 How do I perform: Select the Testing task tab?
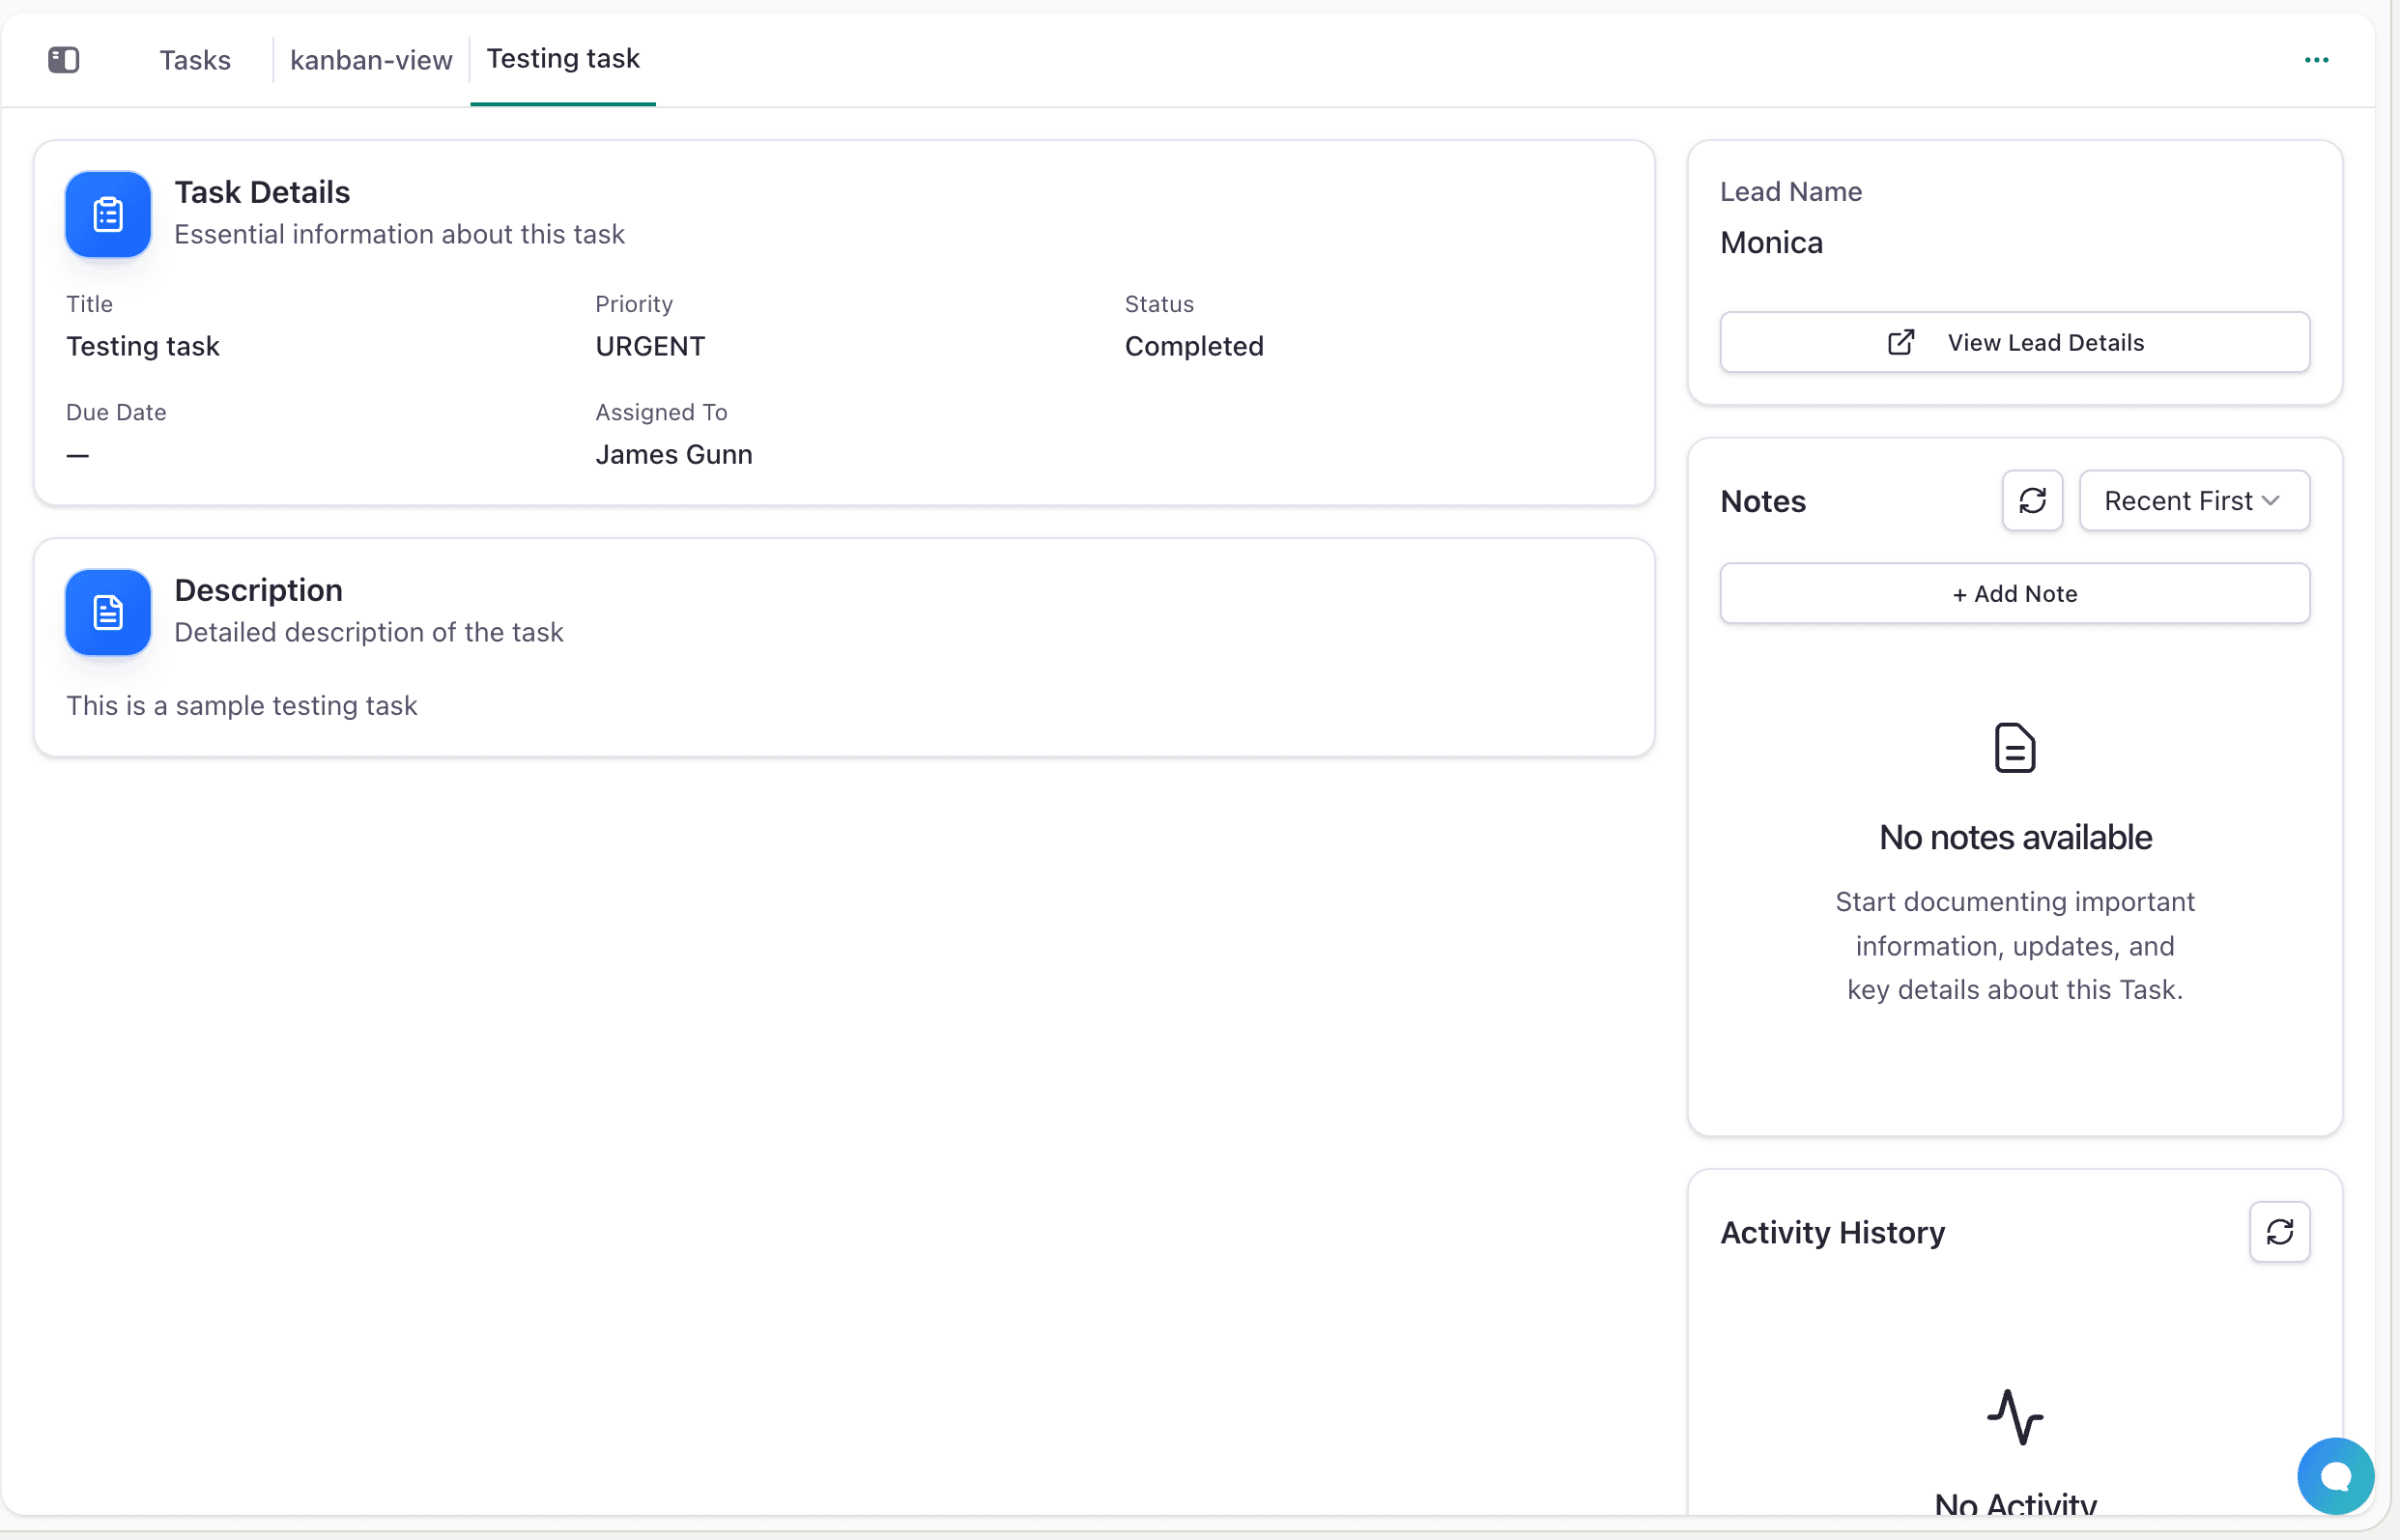pyautogui.click(x=563, y=59)
